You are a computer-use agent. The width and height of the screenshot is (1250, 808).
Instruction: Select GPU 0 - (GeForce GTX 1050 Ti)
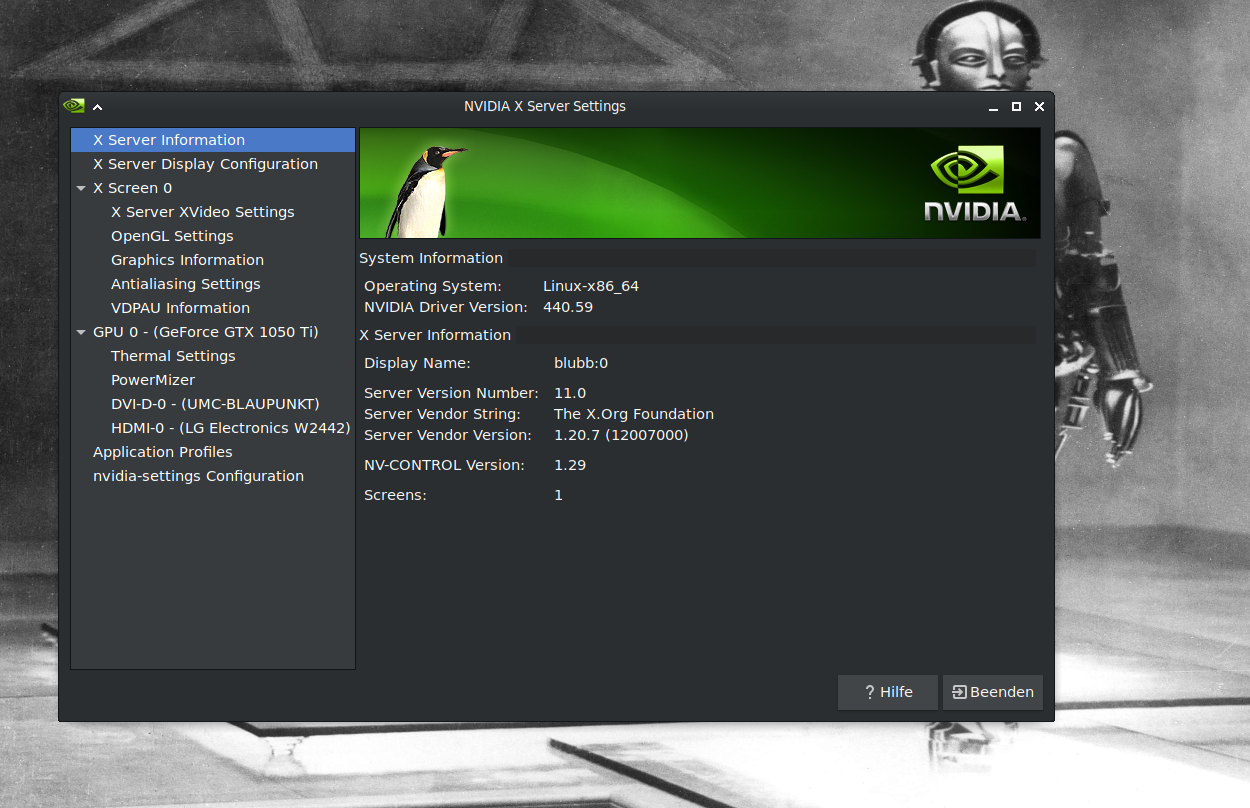click(206, 332)
